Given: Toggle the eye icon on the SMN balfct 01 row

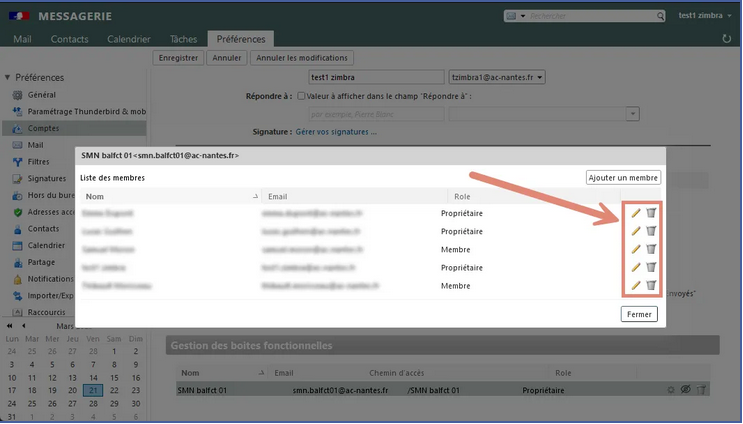Looking at the screenshot, I should [x=686, y=390].
